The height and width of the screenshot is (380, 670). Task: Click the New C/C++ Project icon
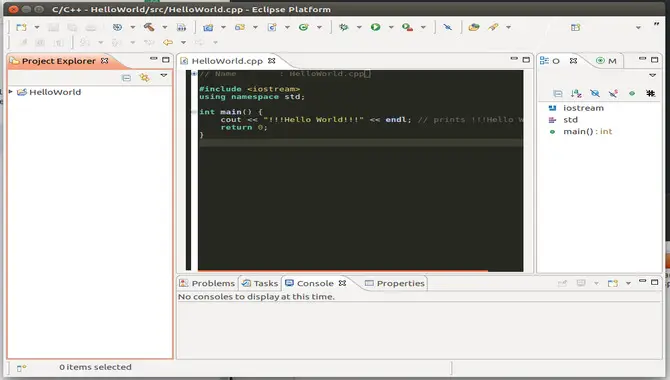(x=208, y=27)
